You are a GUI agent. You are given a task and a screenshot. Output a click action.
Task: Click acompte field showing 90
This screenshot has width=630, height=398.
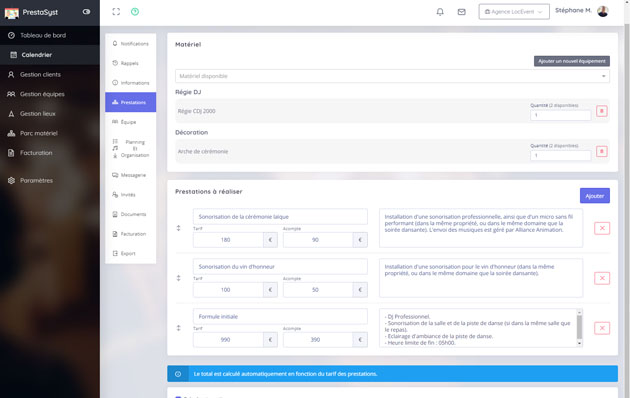pyautogui.click(x=318, y=240)
